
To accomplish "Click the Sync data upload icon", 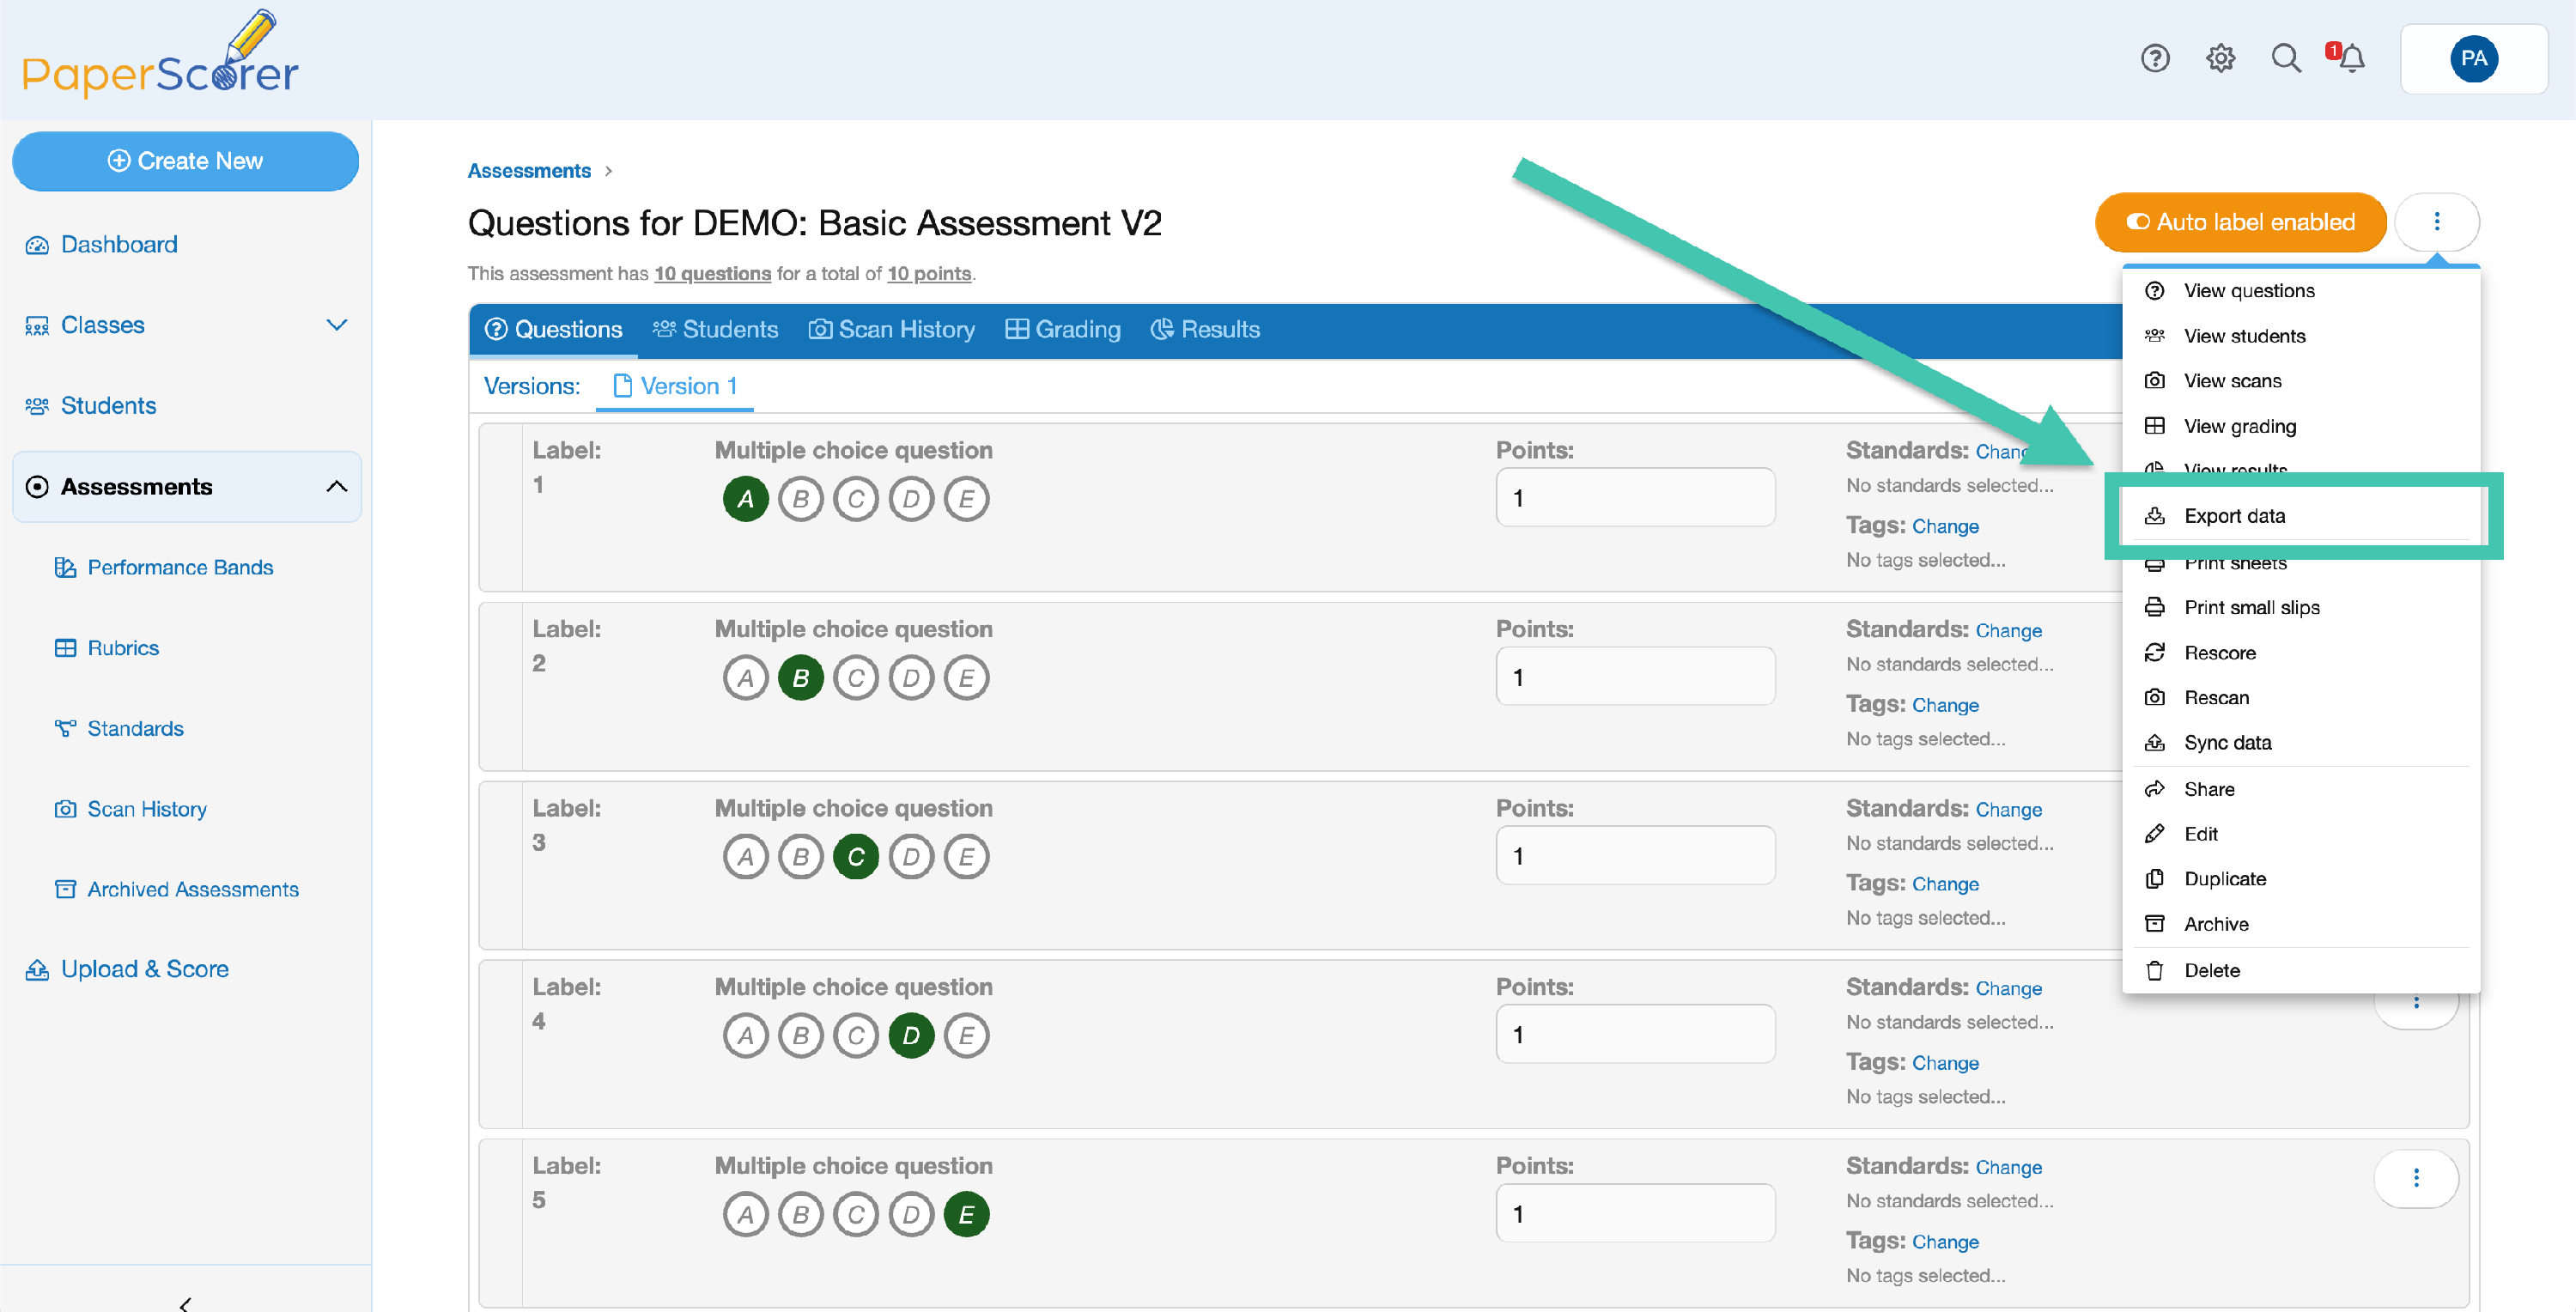I will [2155, 742].
